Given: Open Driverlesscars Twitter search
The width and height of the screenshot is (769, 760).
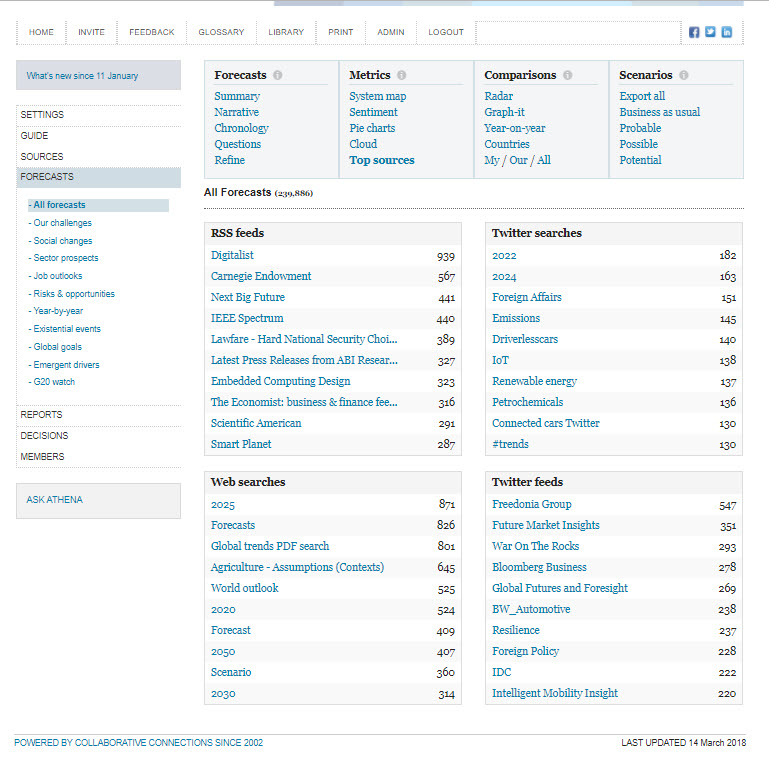Looking at the screenshot, I should click(525, 339).
